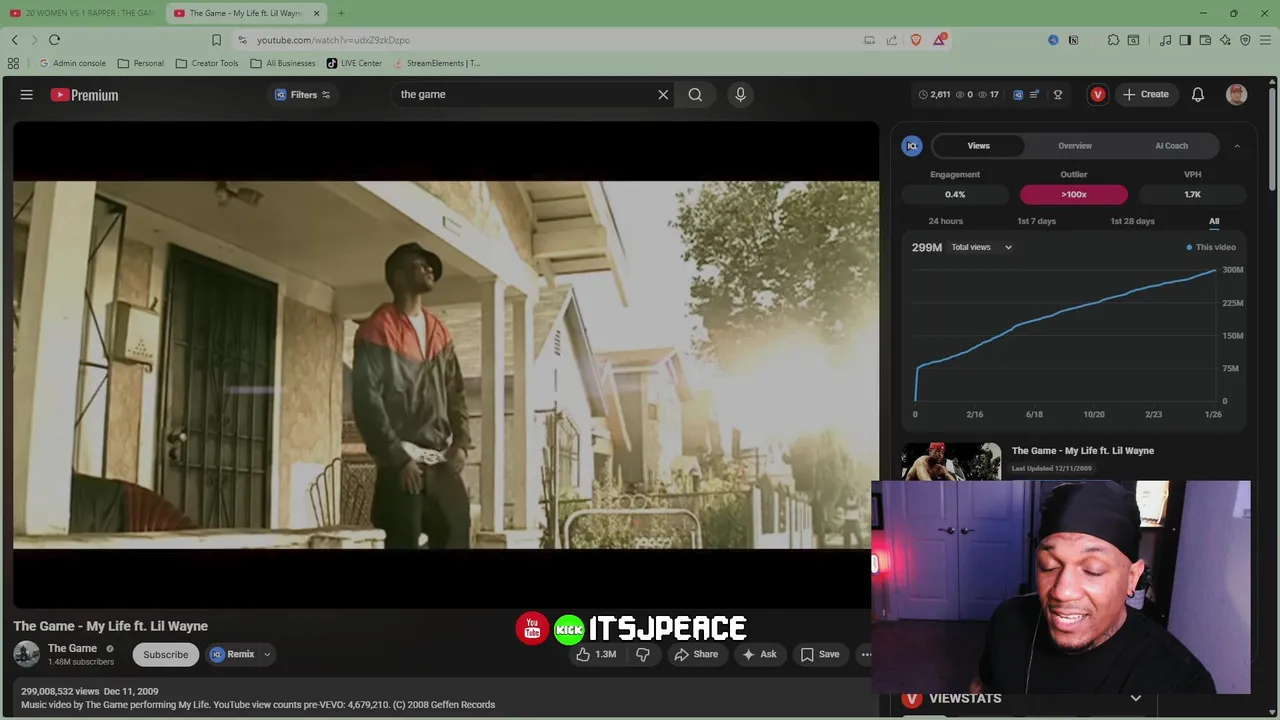The height and width of the screenshot is (720, 1280).
Task: Switch to the AI Coach tab
Action: 1171,146
